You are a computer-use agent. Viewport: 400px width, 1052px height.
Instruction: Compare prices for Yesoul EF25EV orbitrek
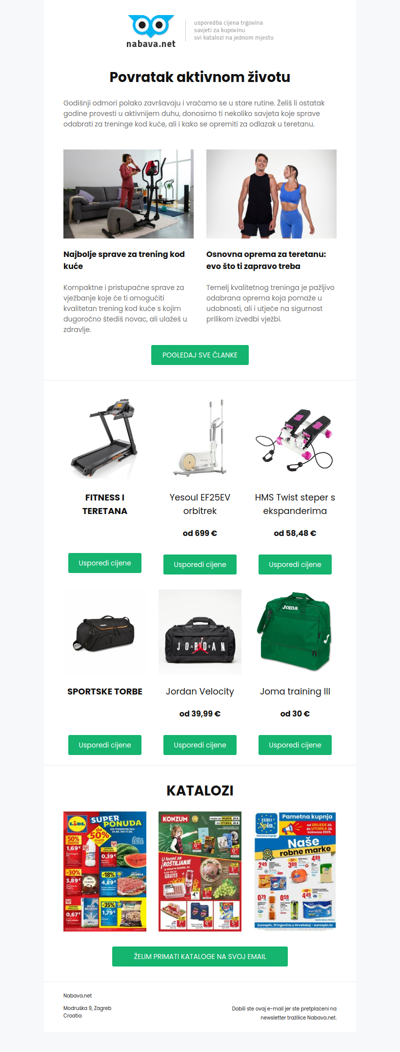coord(200,564)
